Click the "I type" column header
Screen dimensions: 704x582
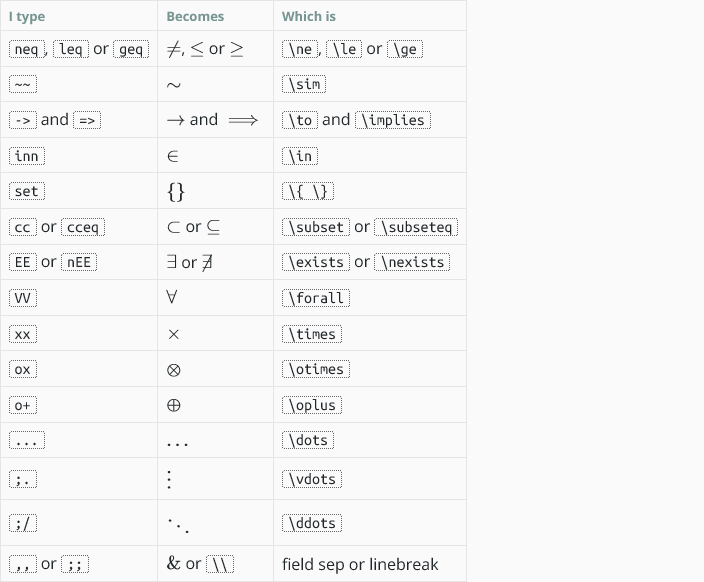pyautogui.click(x=27, y=16)
